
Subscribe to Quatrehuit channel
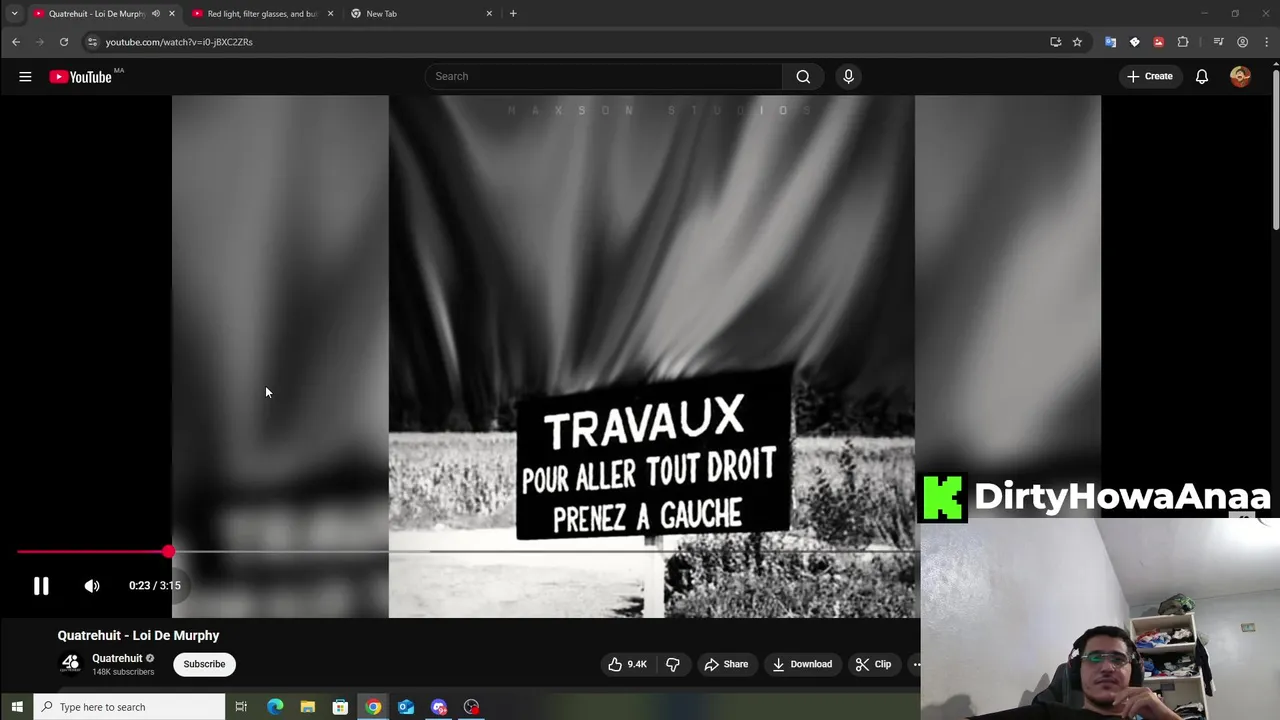pos(204,664)
